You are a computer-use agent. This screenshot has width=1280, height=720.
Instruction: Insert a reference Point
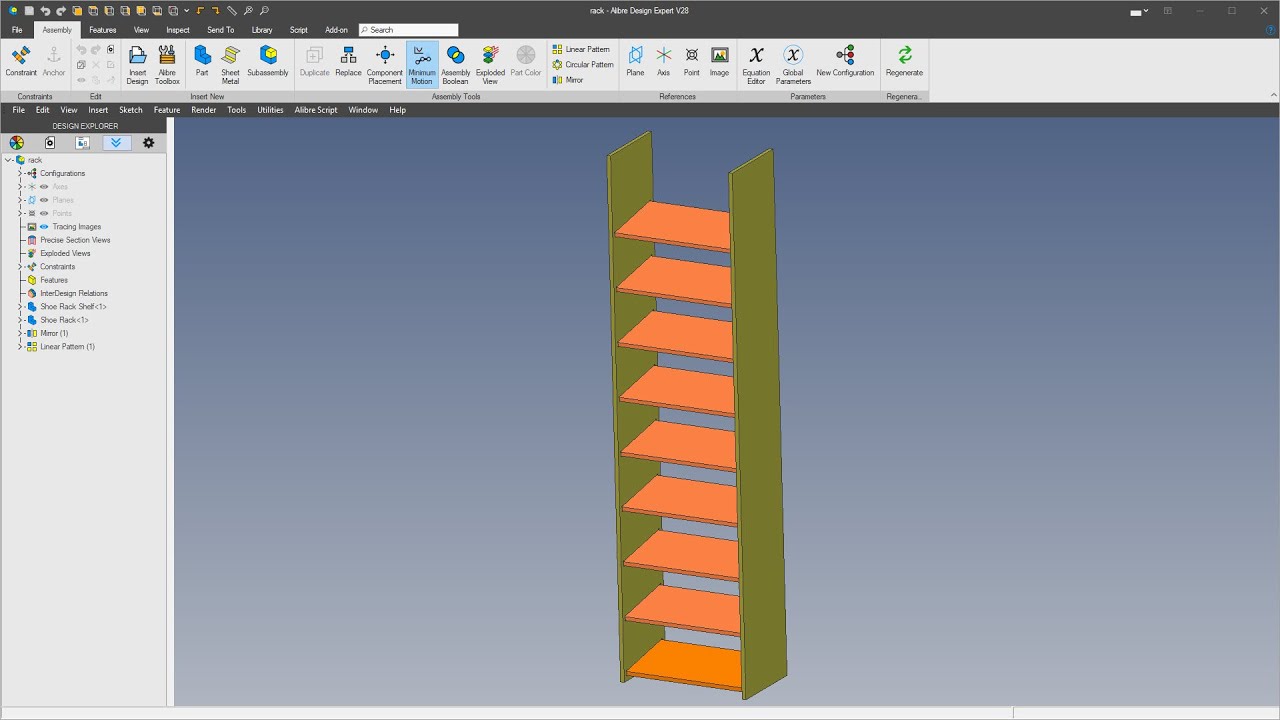[x=691, y=61]
